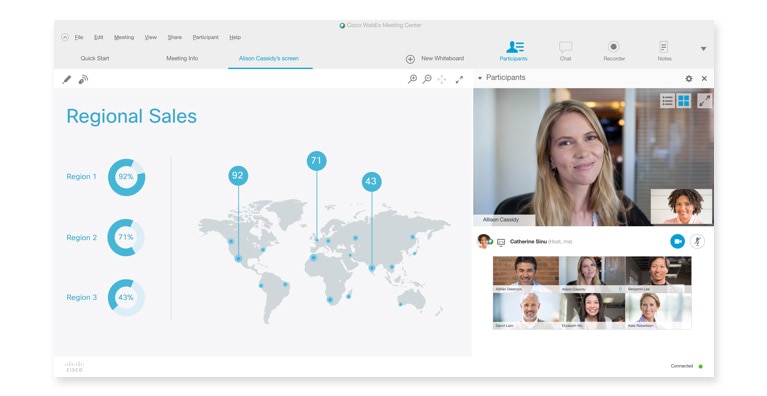Click the Alison Cassidy name label on main video

[501, 220]
